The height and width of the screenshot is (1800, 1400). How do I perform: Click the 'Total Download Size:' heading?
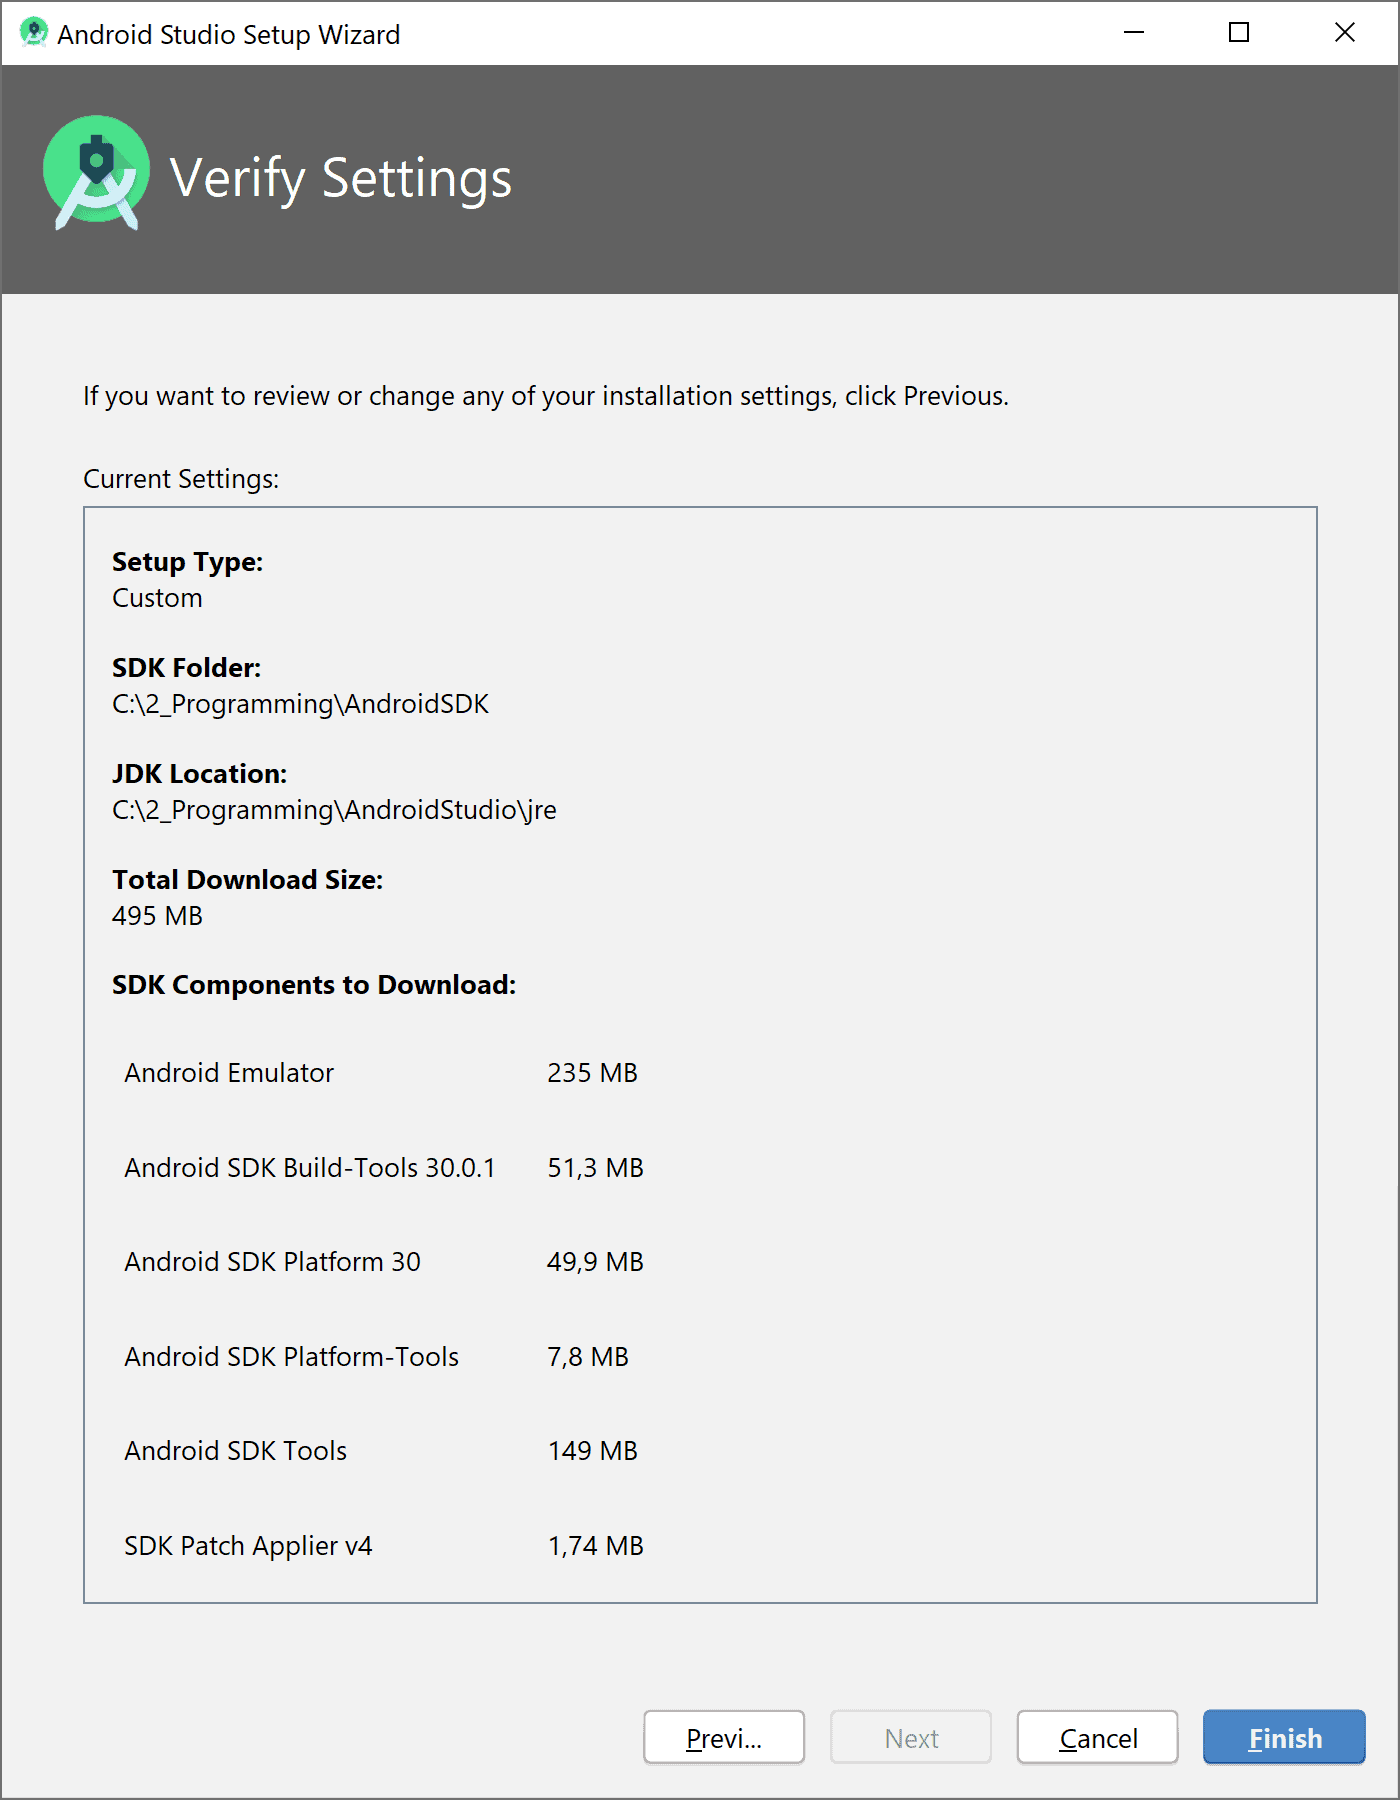pos(247,880)
